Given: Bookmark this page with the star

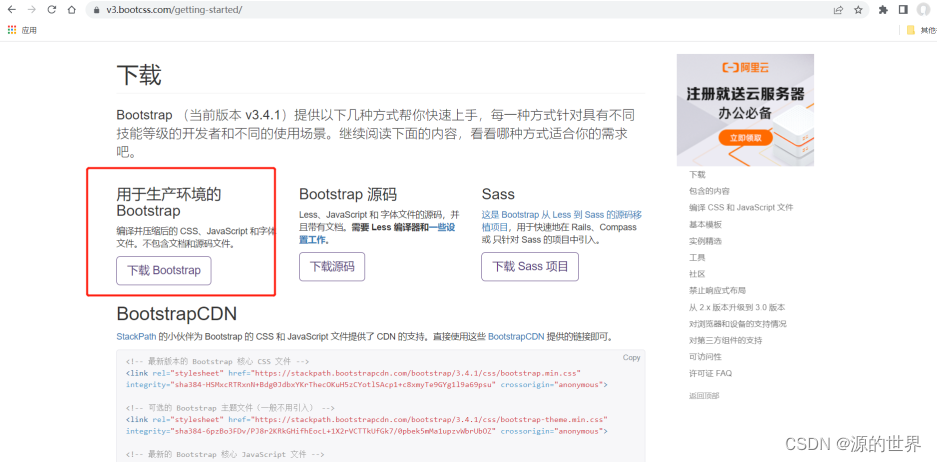Looking at the screenshot, I should pyautogui.click(x=858, y=10).
